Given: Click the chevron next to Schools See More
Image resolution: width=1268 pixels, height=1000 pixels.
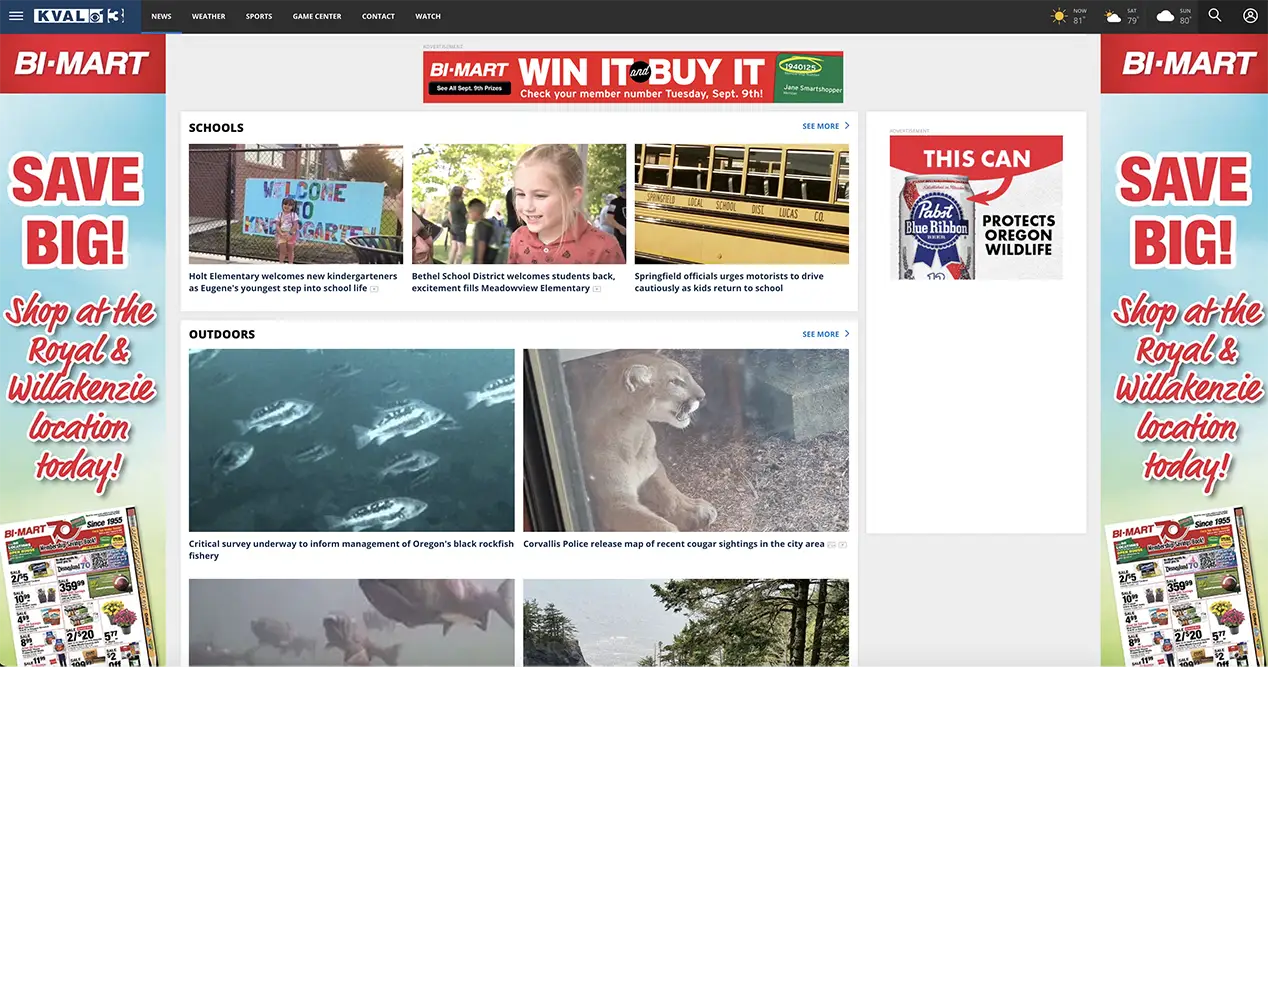Looking at the screenshot, I should tap(847, 126).
